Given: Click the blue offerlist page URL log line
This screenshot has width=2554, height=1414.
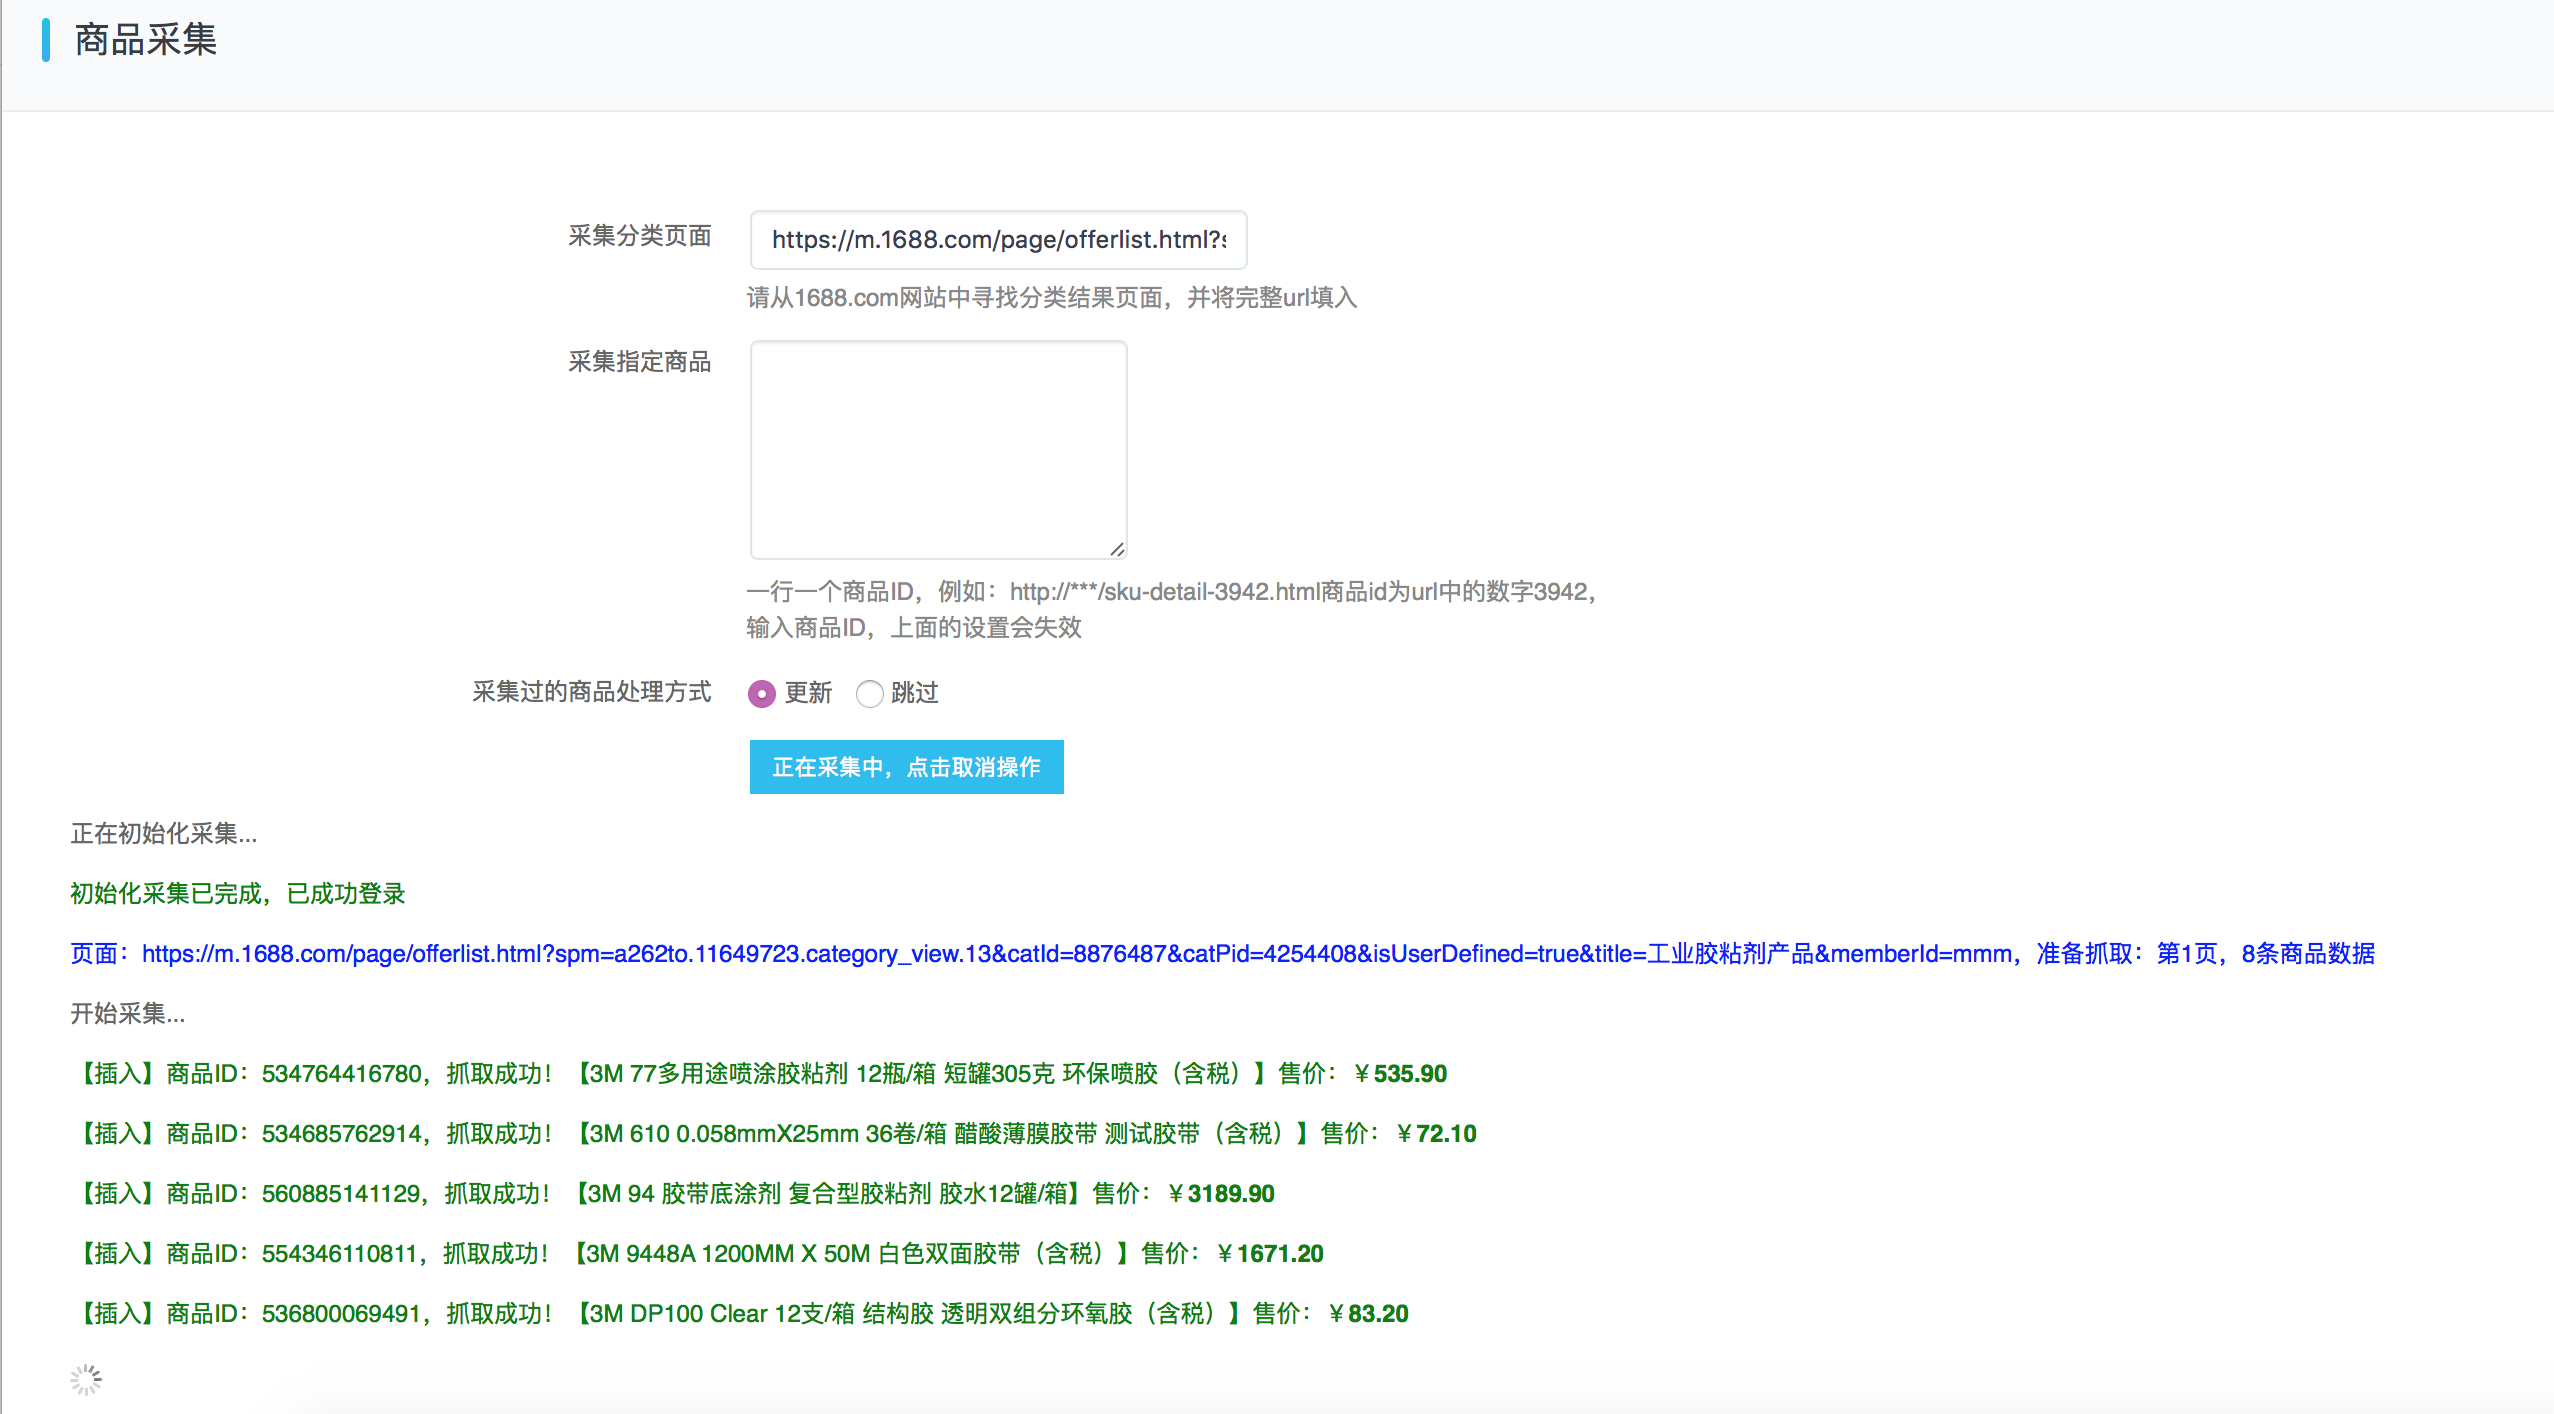Looking at the screenshot, I should coord(1222,954).
